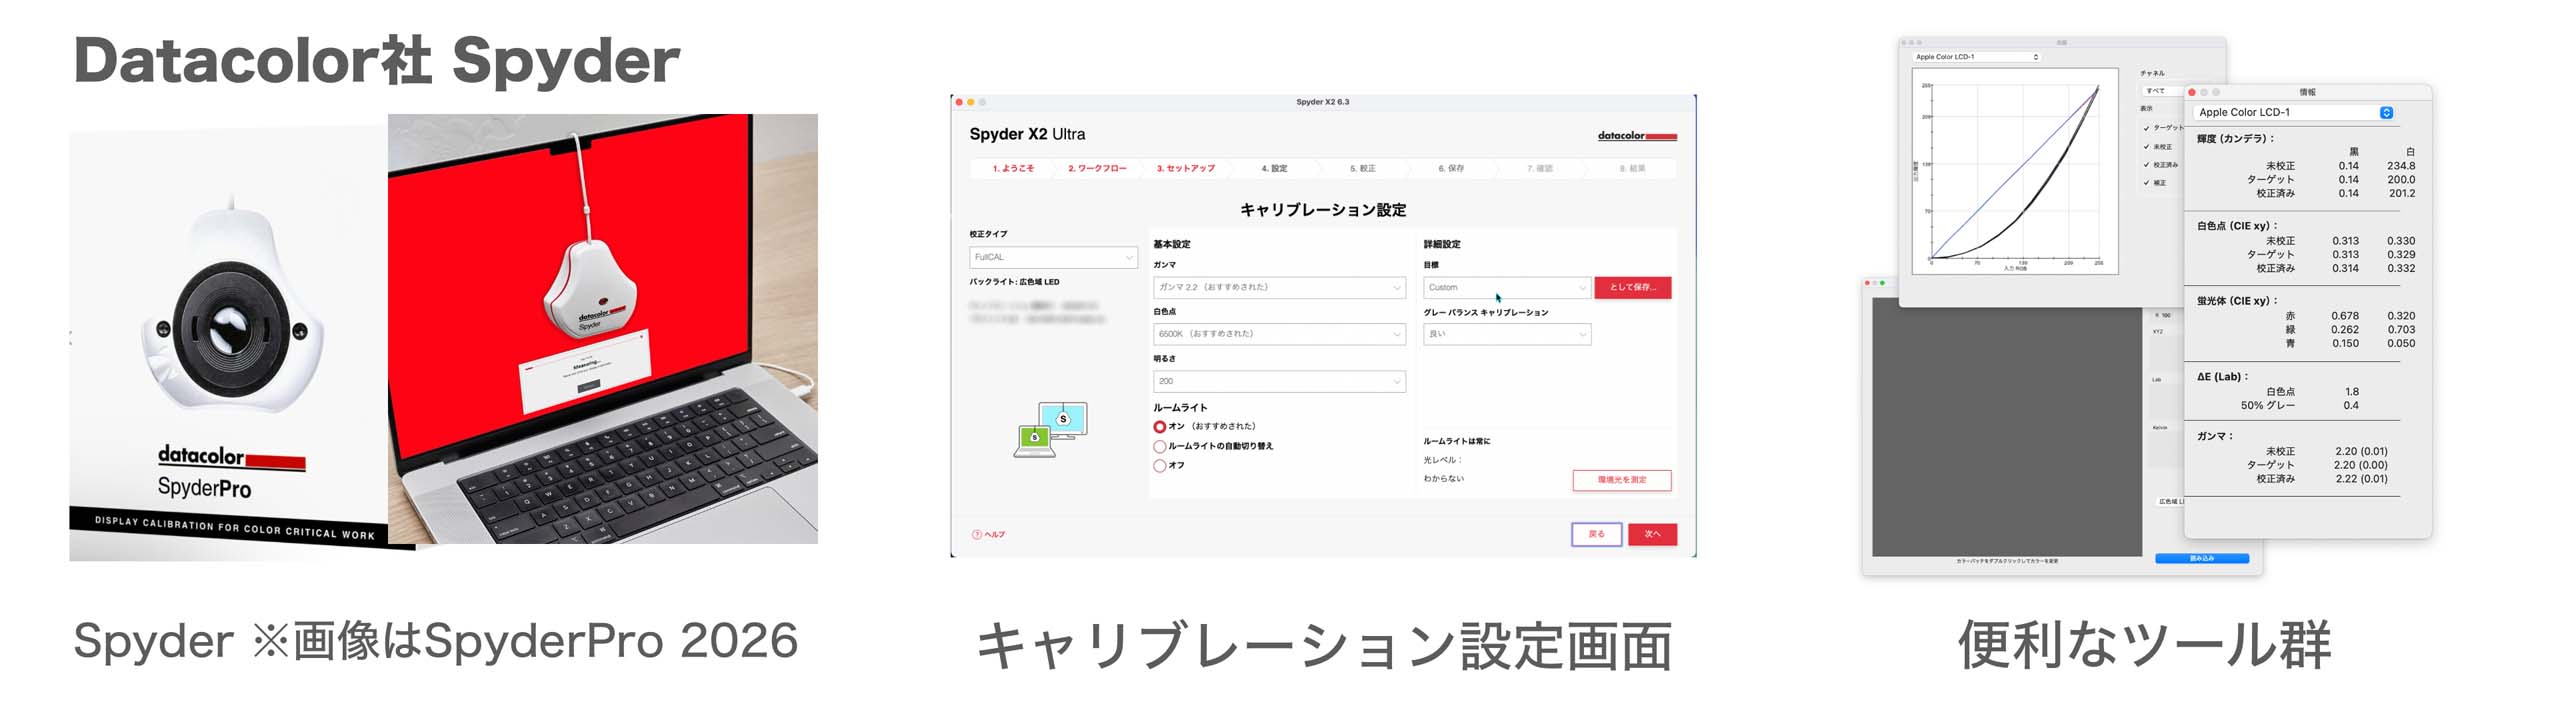Click the laptop with Spyder sensor photo
The width and height of the screenshot is (2560, 720).
(603, 329)
